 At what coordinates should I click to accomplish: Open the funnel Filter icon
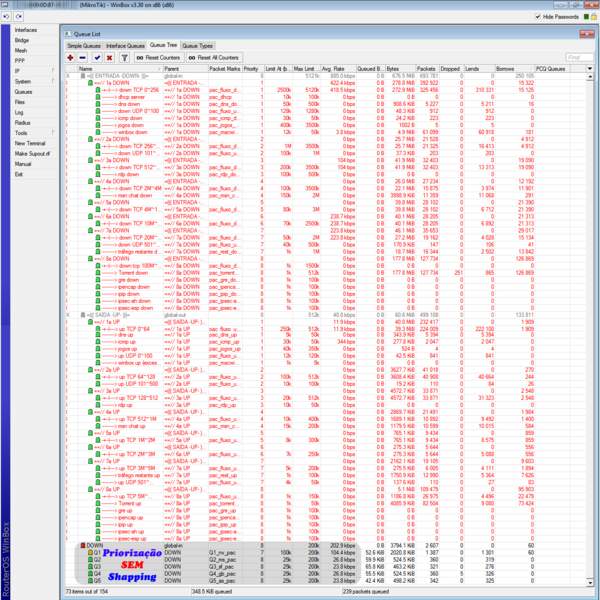(124, 58)
